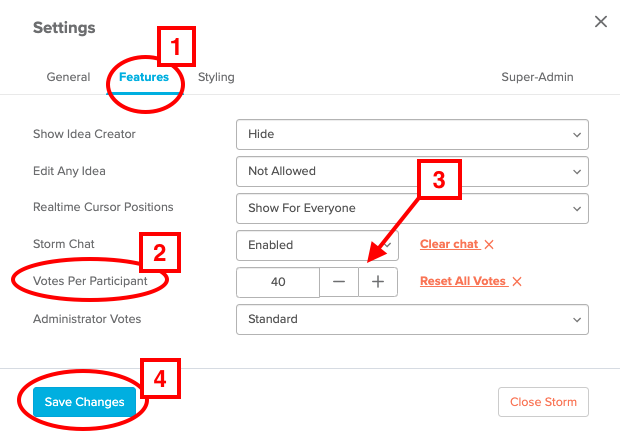Screen dimensions: 620x431
Task: Click the chevron on the Administrator Votes dropdown
Action: click(577, 320)
